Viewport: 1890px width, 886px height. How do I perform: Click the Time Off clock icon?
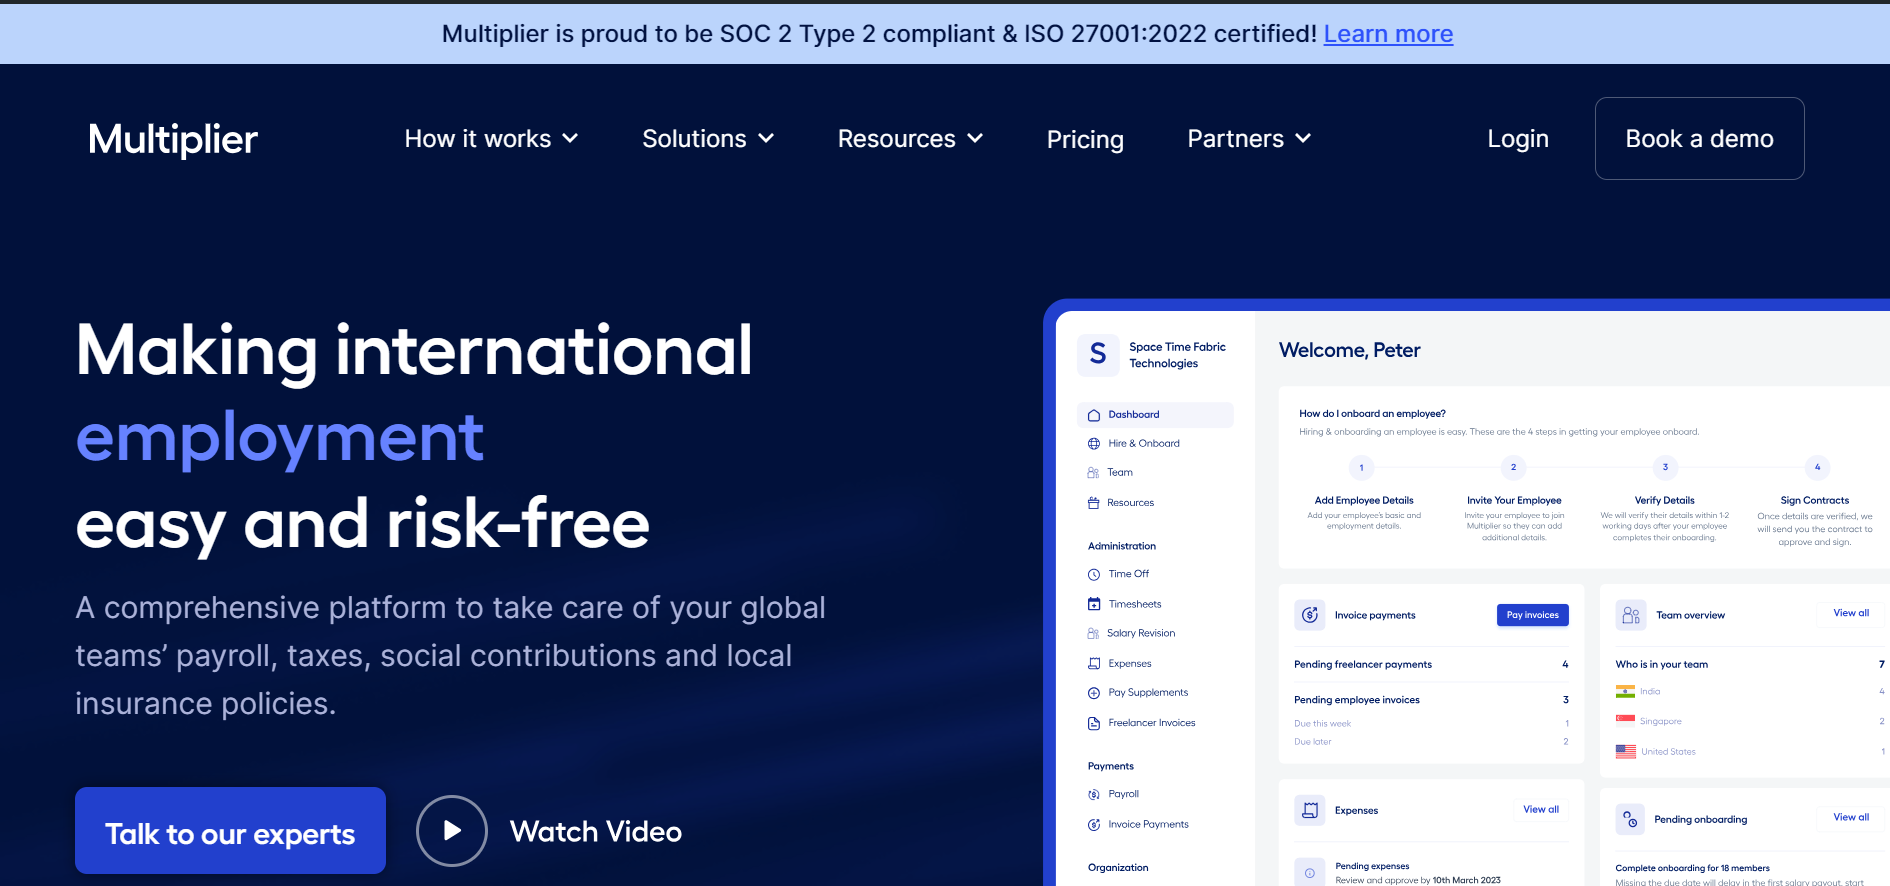coord(1094,575)
